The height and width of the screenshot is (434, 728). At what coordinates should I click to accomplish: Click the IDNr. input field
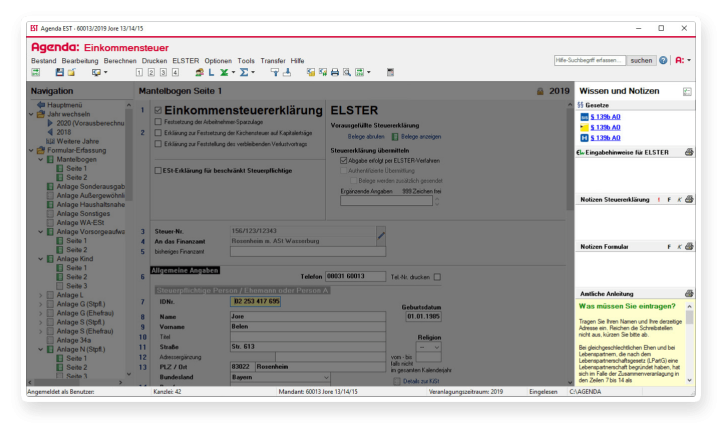tap(256, 300)
